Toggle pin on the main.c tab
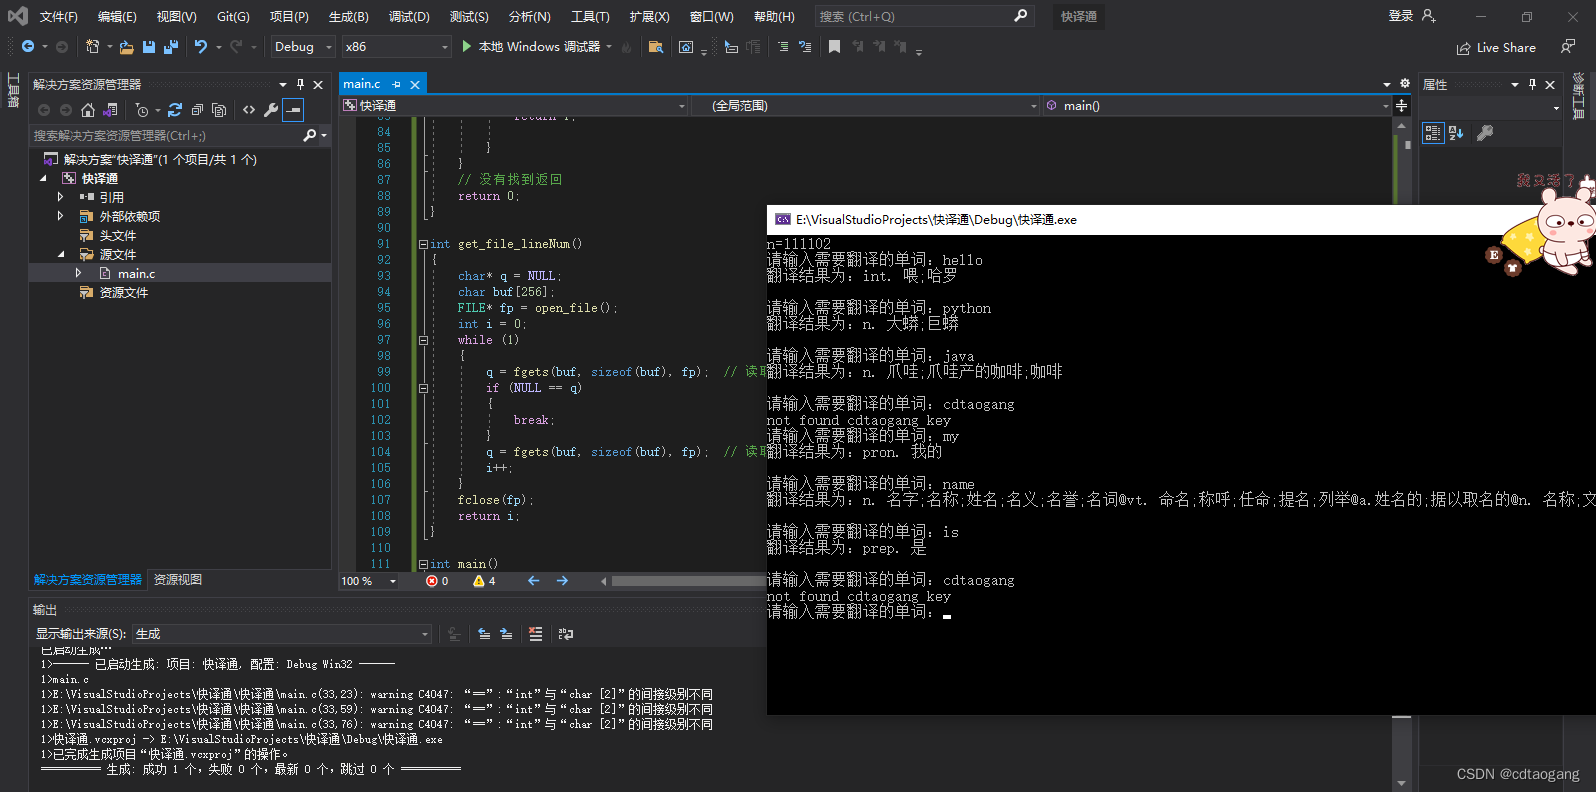Screen dimensions: 1596x792 click(x=397, y=85)
